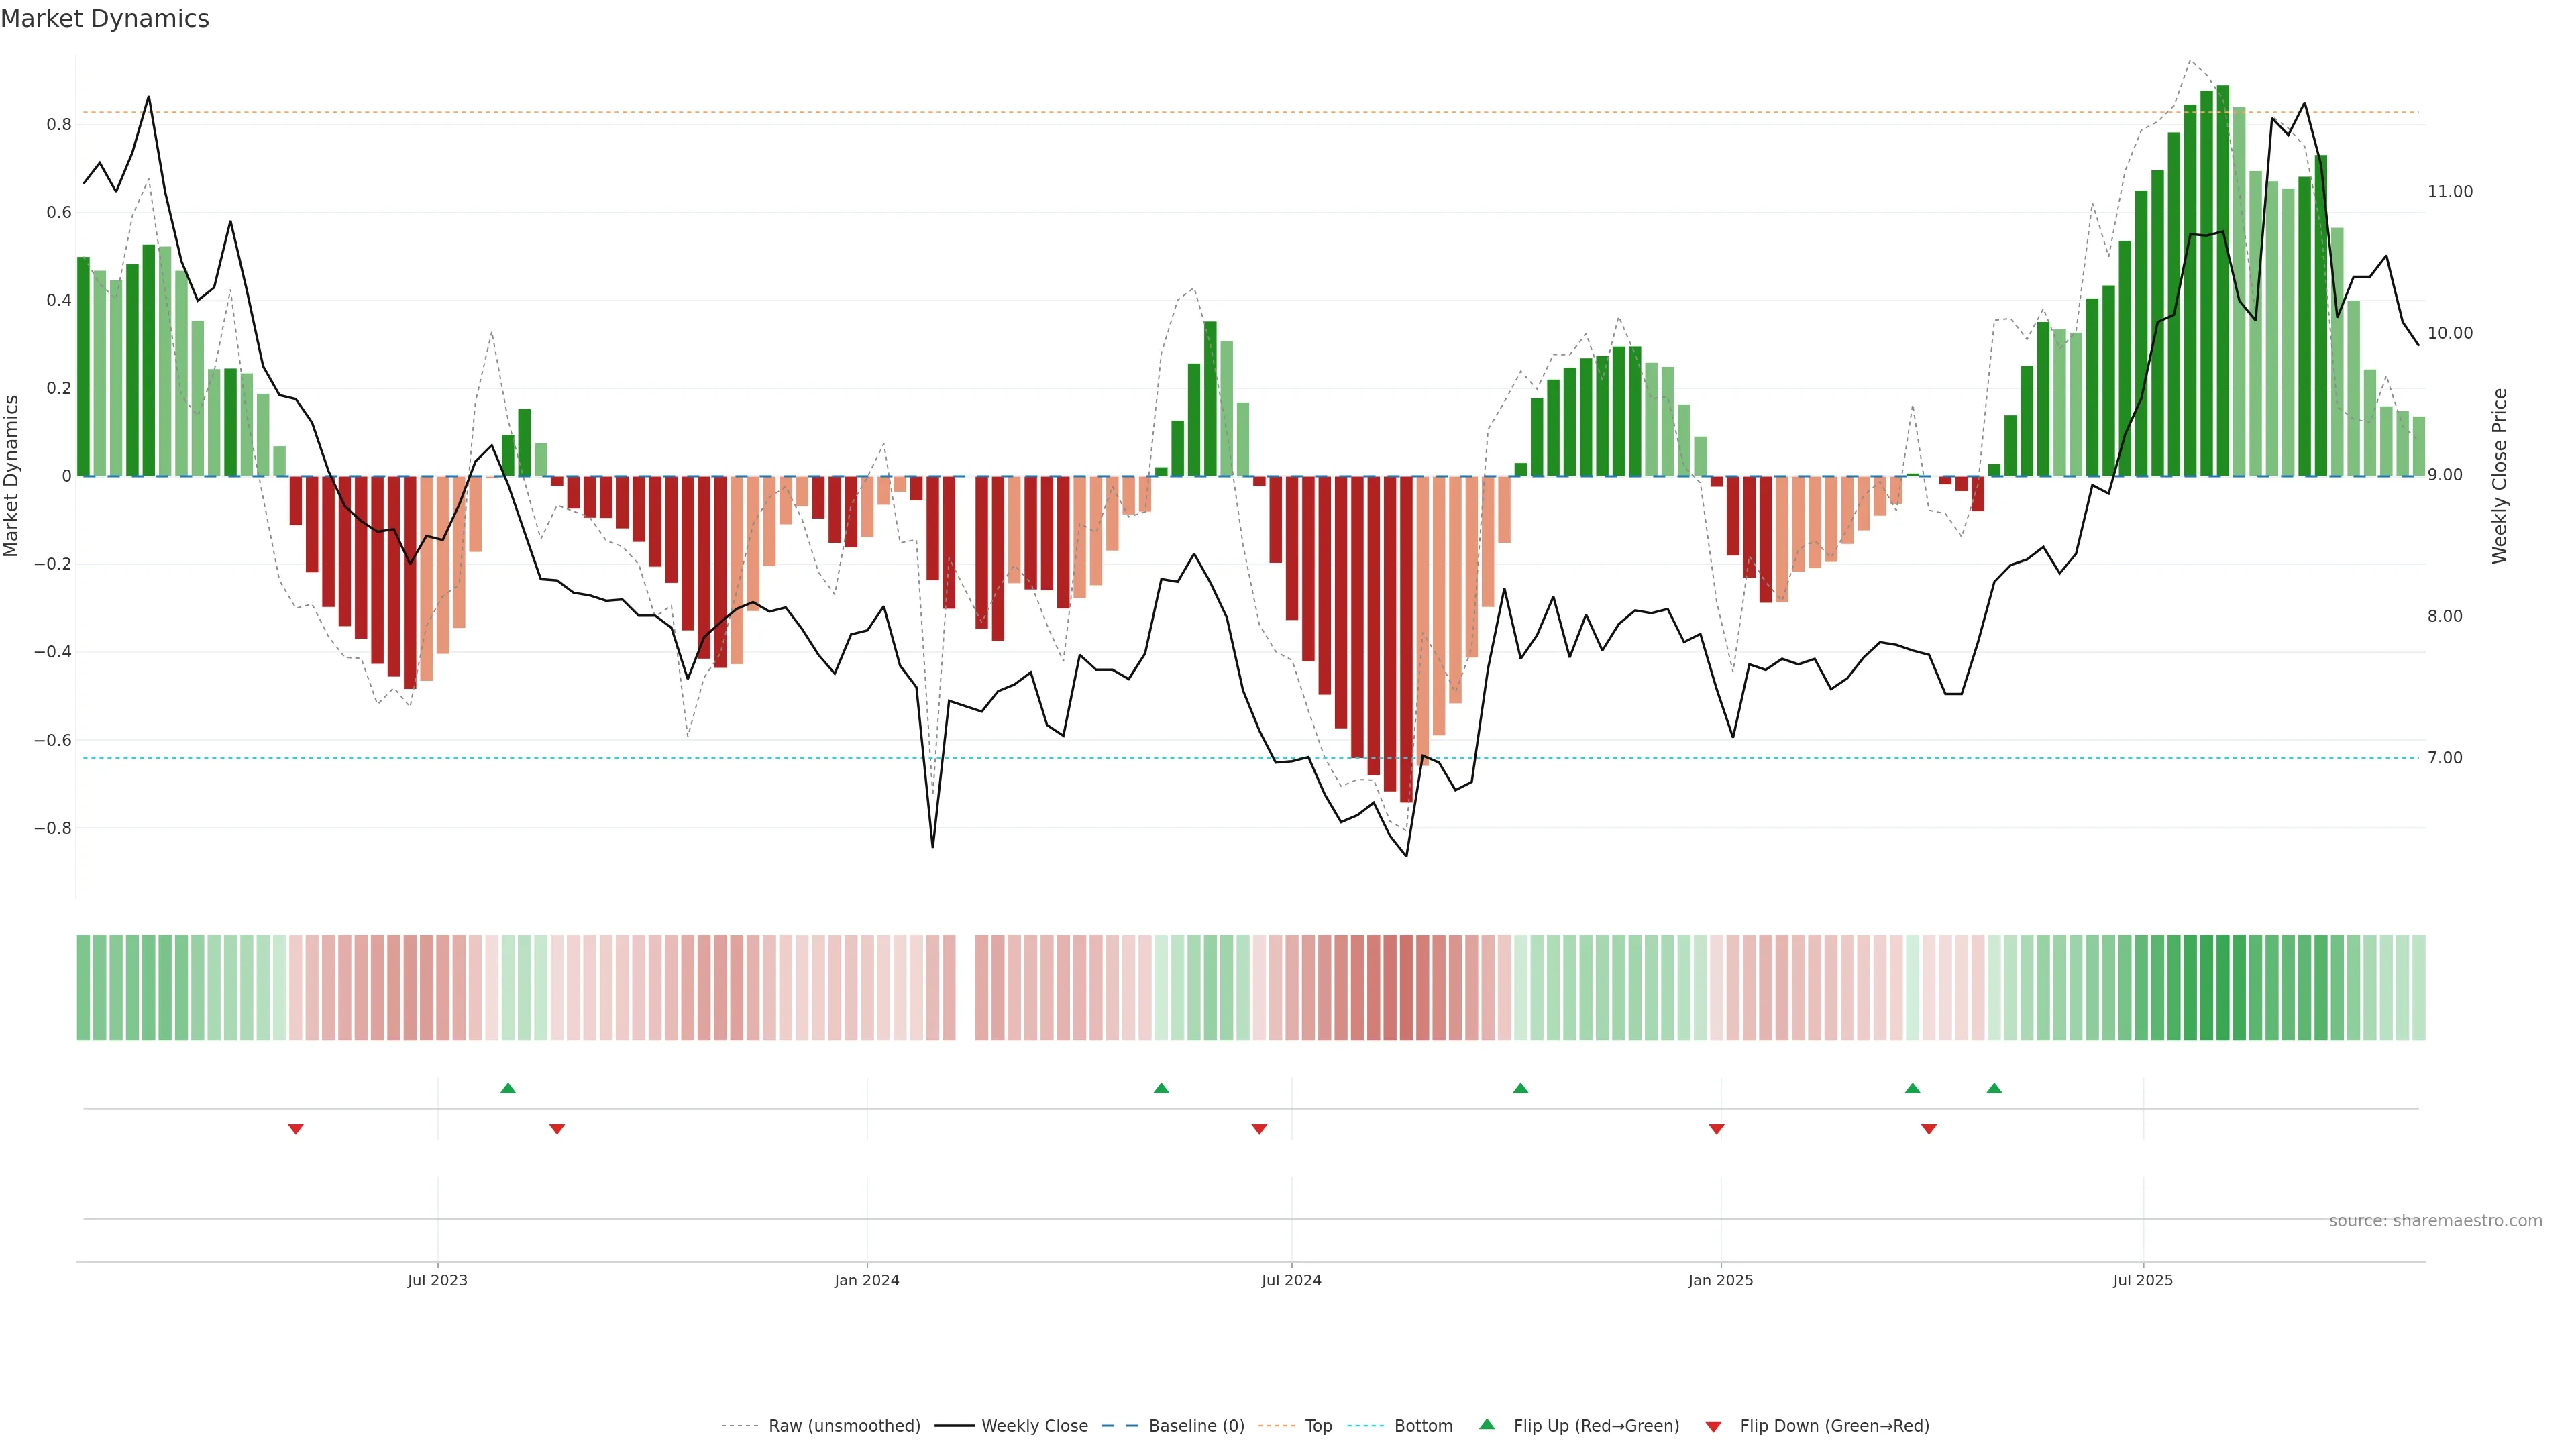2576x1449 pixels.
Task: Click the Market Dynamics chart title
Action: [x=105, y=19]
